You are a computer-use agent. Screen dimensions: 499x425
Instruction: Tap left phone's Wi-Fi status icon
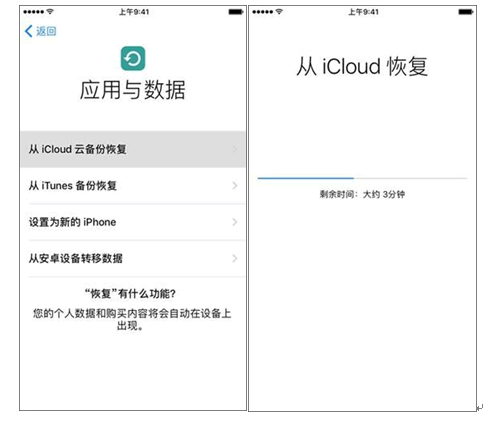[x=50, y=12]
